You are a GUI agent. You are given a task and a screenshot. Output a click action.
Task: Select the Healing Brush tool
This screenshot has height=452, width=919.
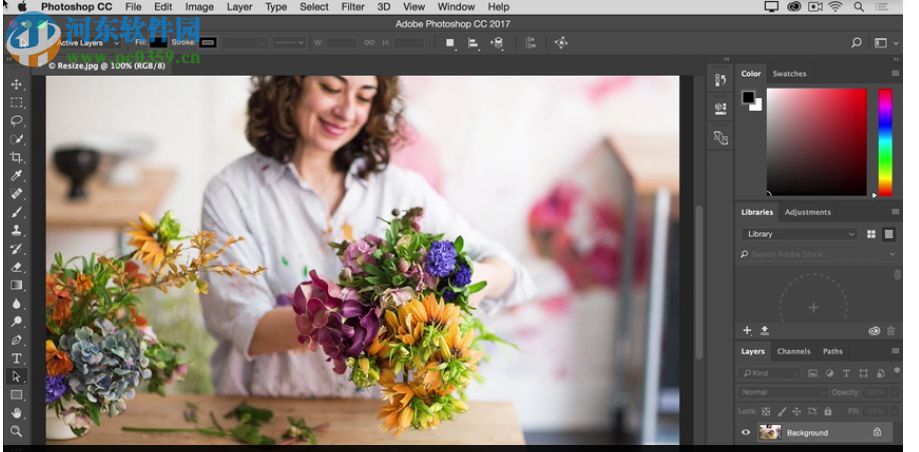16,193
